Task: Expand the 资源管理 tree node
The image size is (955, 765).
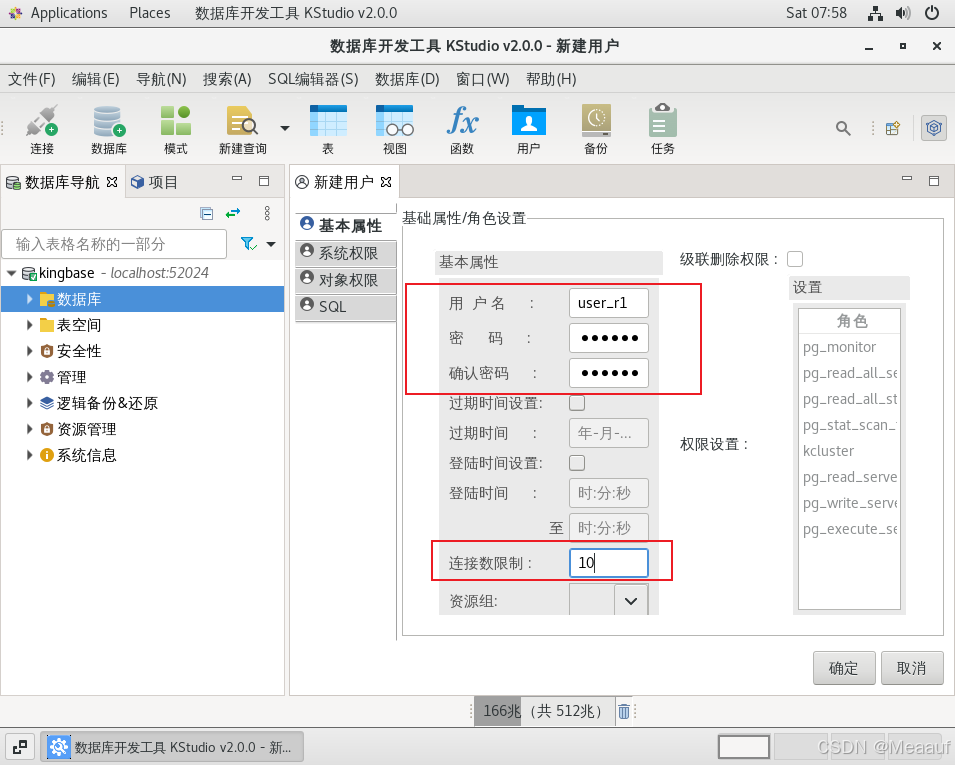Action: (29, 429)
